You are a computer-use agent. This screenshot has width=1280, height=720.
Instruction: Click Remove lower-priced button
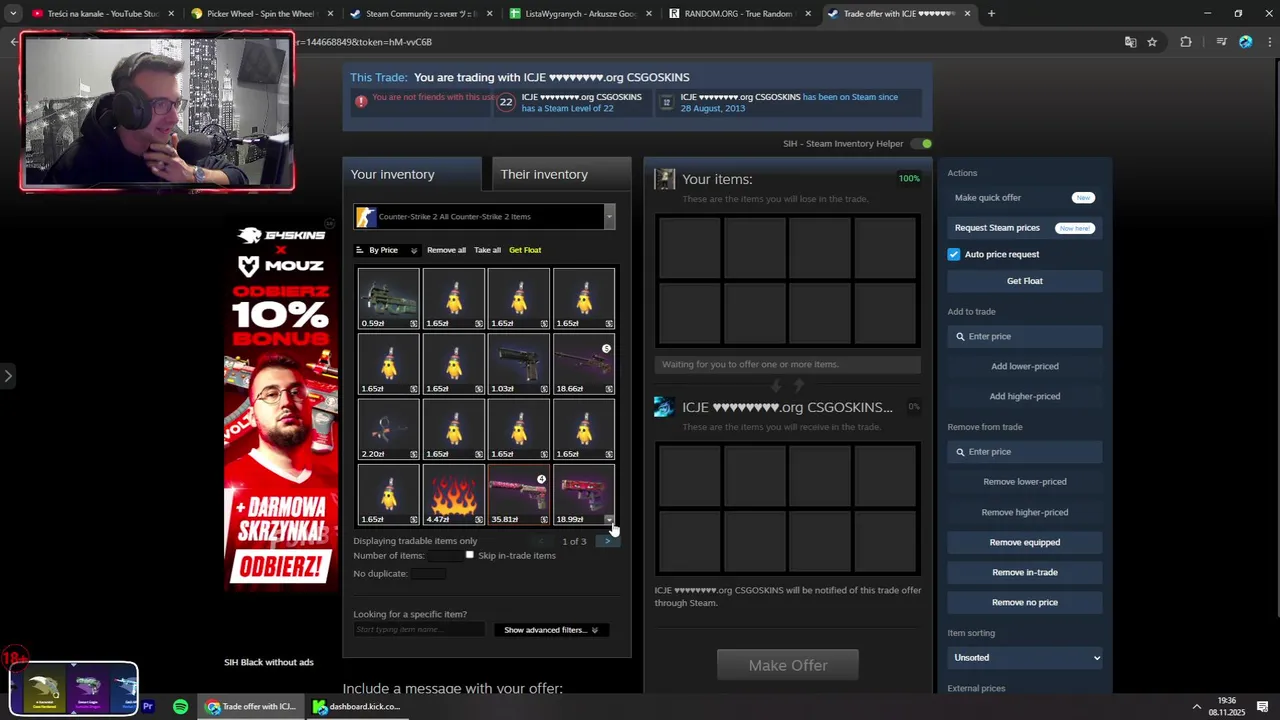[1025, 482]
